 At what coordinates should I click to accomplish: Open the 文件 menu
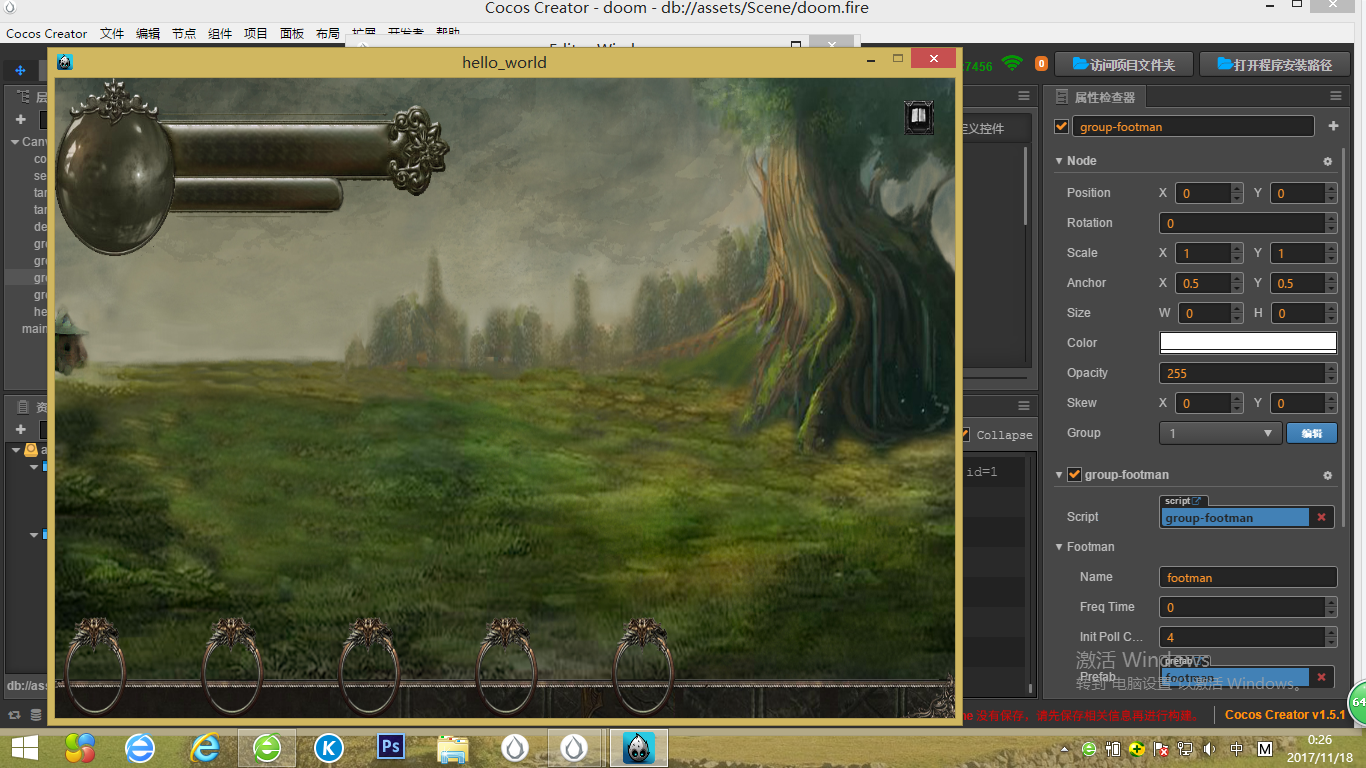click(x=112, y=33)
